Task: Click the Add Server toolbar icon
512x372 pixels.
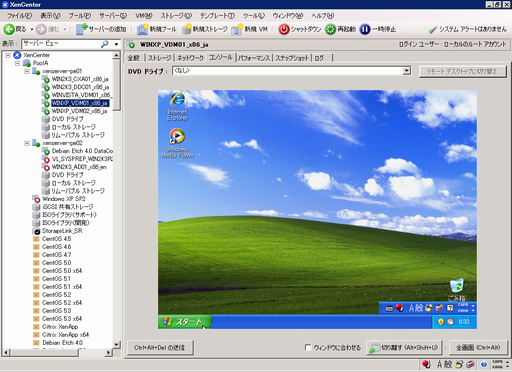Action: [x=81, y=29]
